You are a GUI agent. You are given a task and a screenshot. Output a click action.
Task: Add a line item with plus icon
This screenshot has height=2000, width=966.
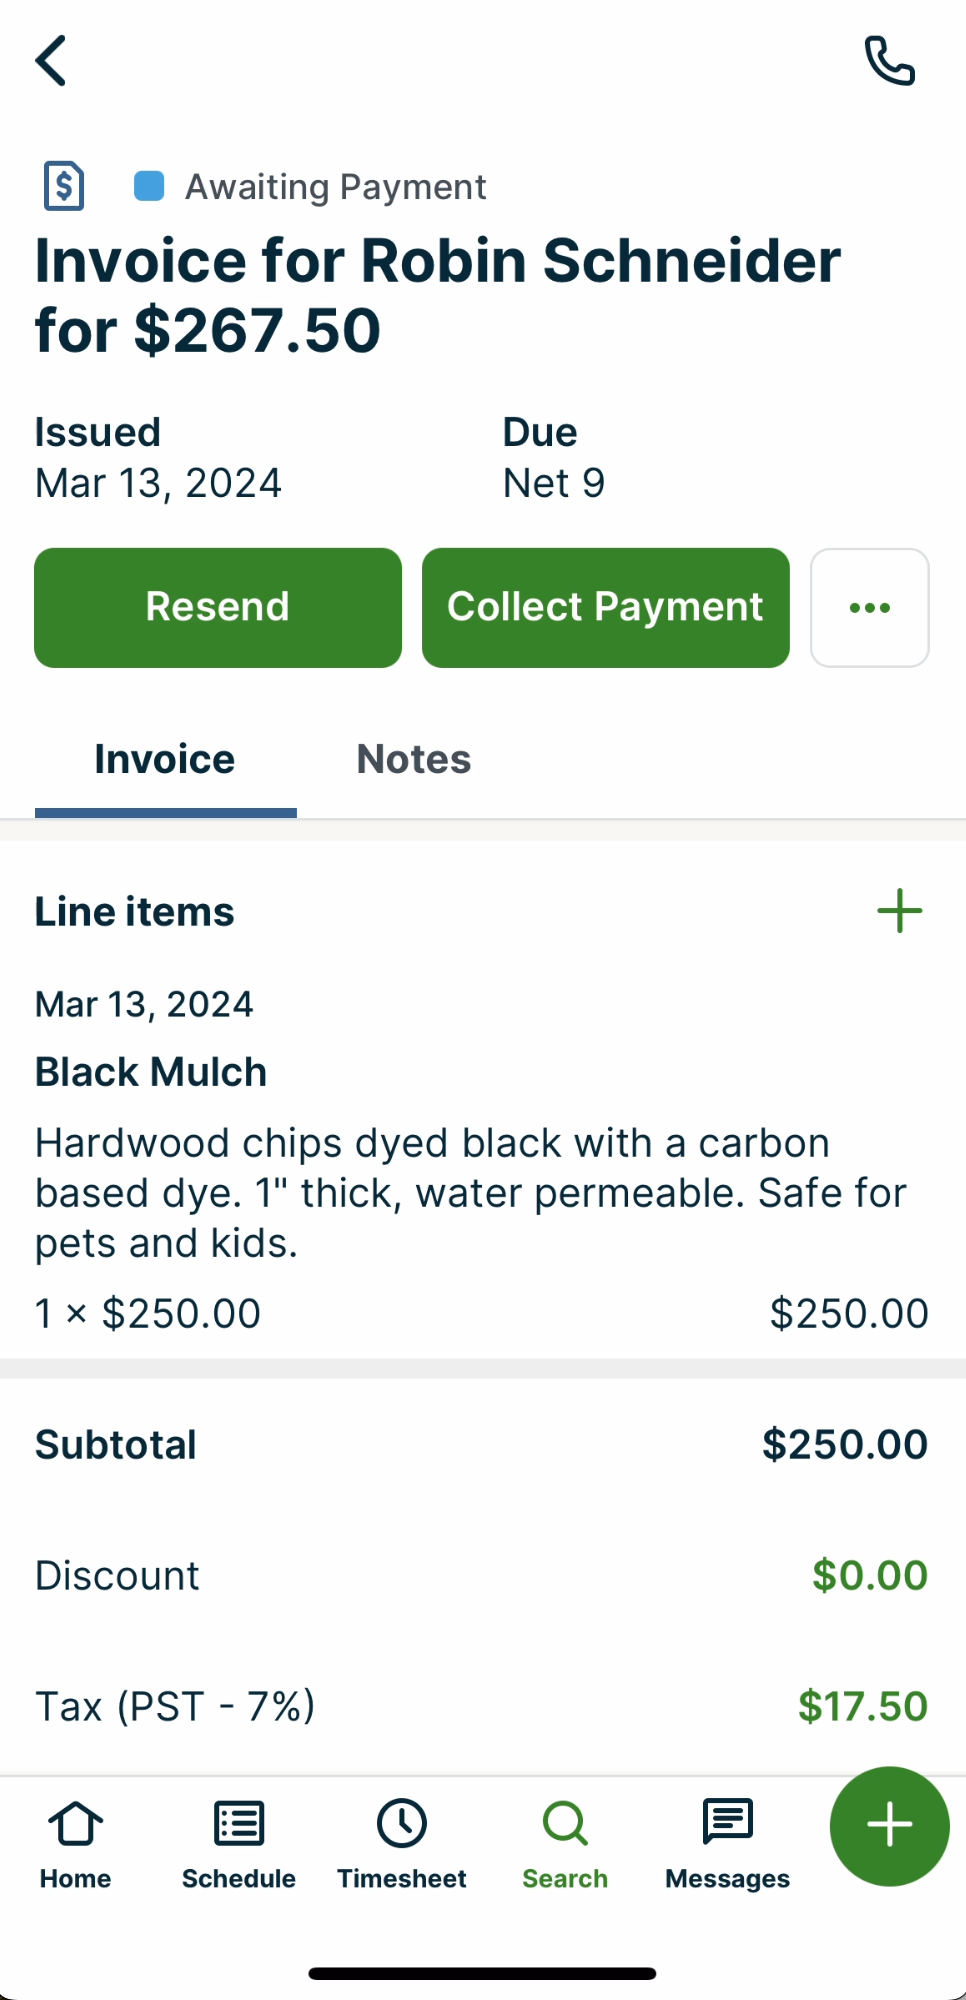click(899, 911)
